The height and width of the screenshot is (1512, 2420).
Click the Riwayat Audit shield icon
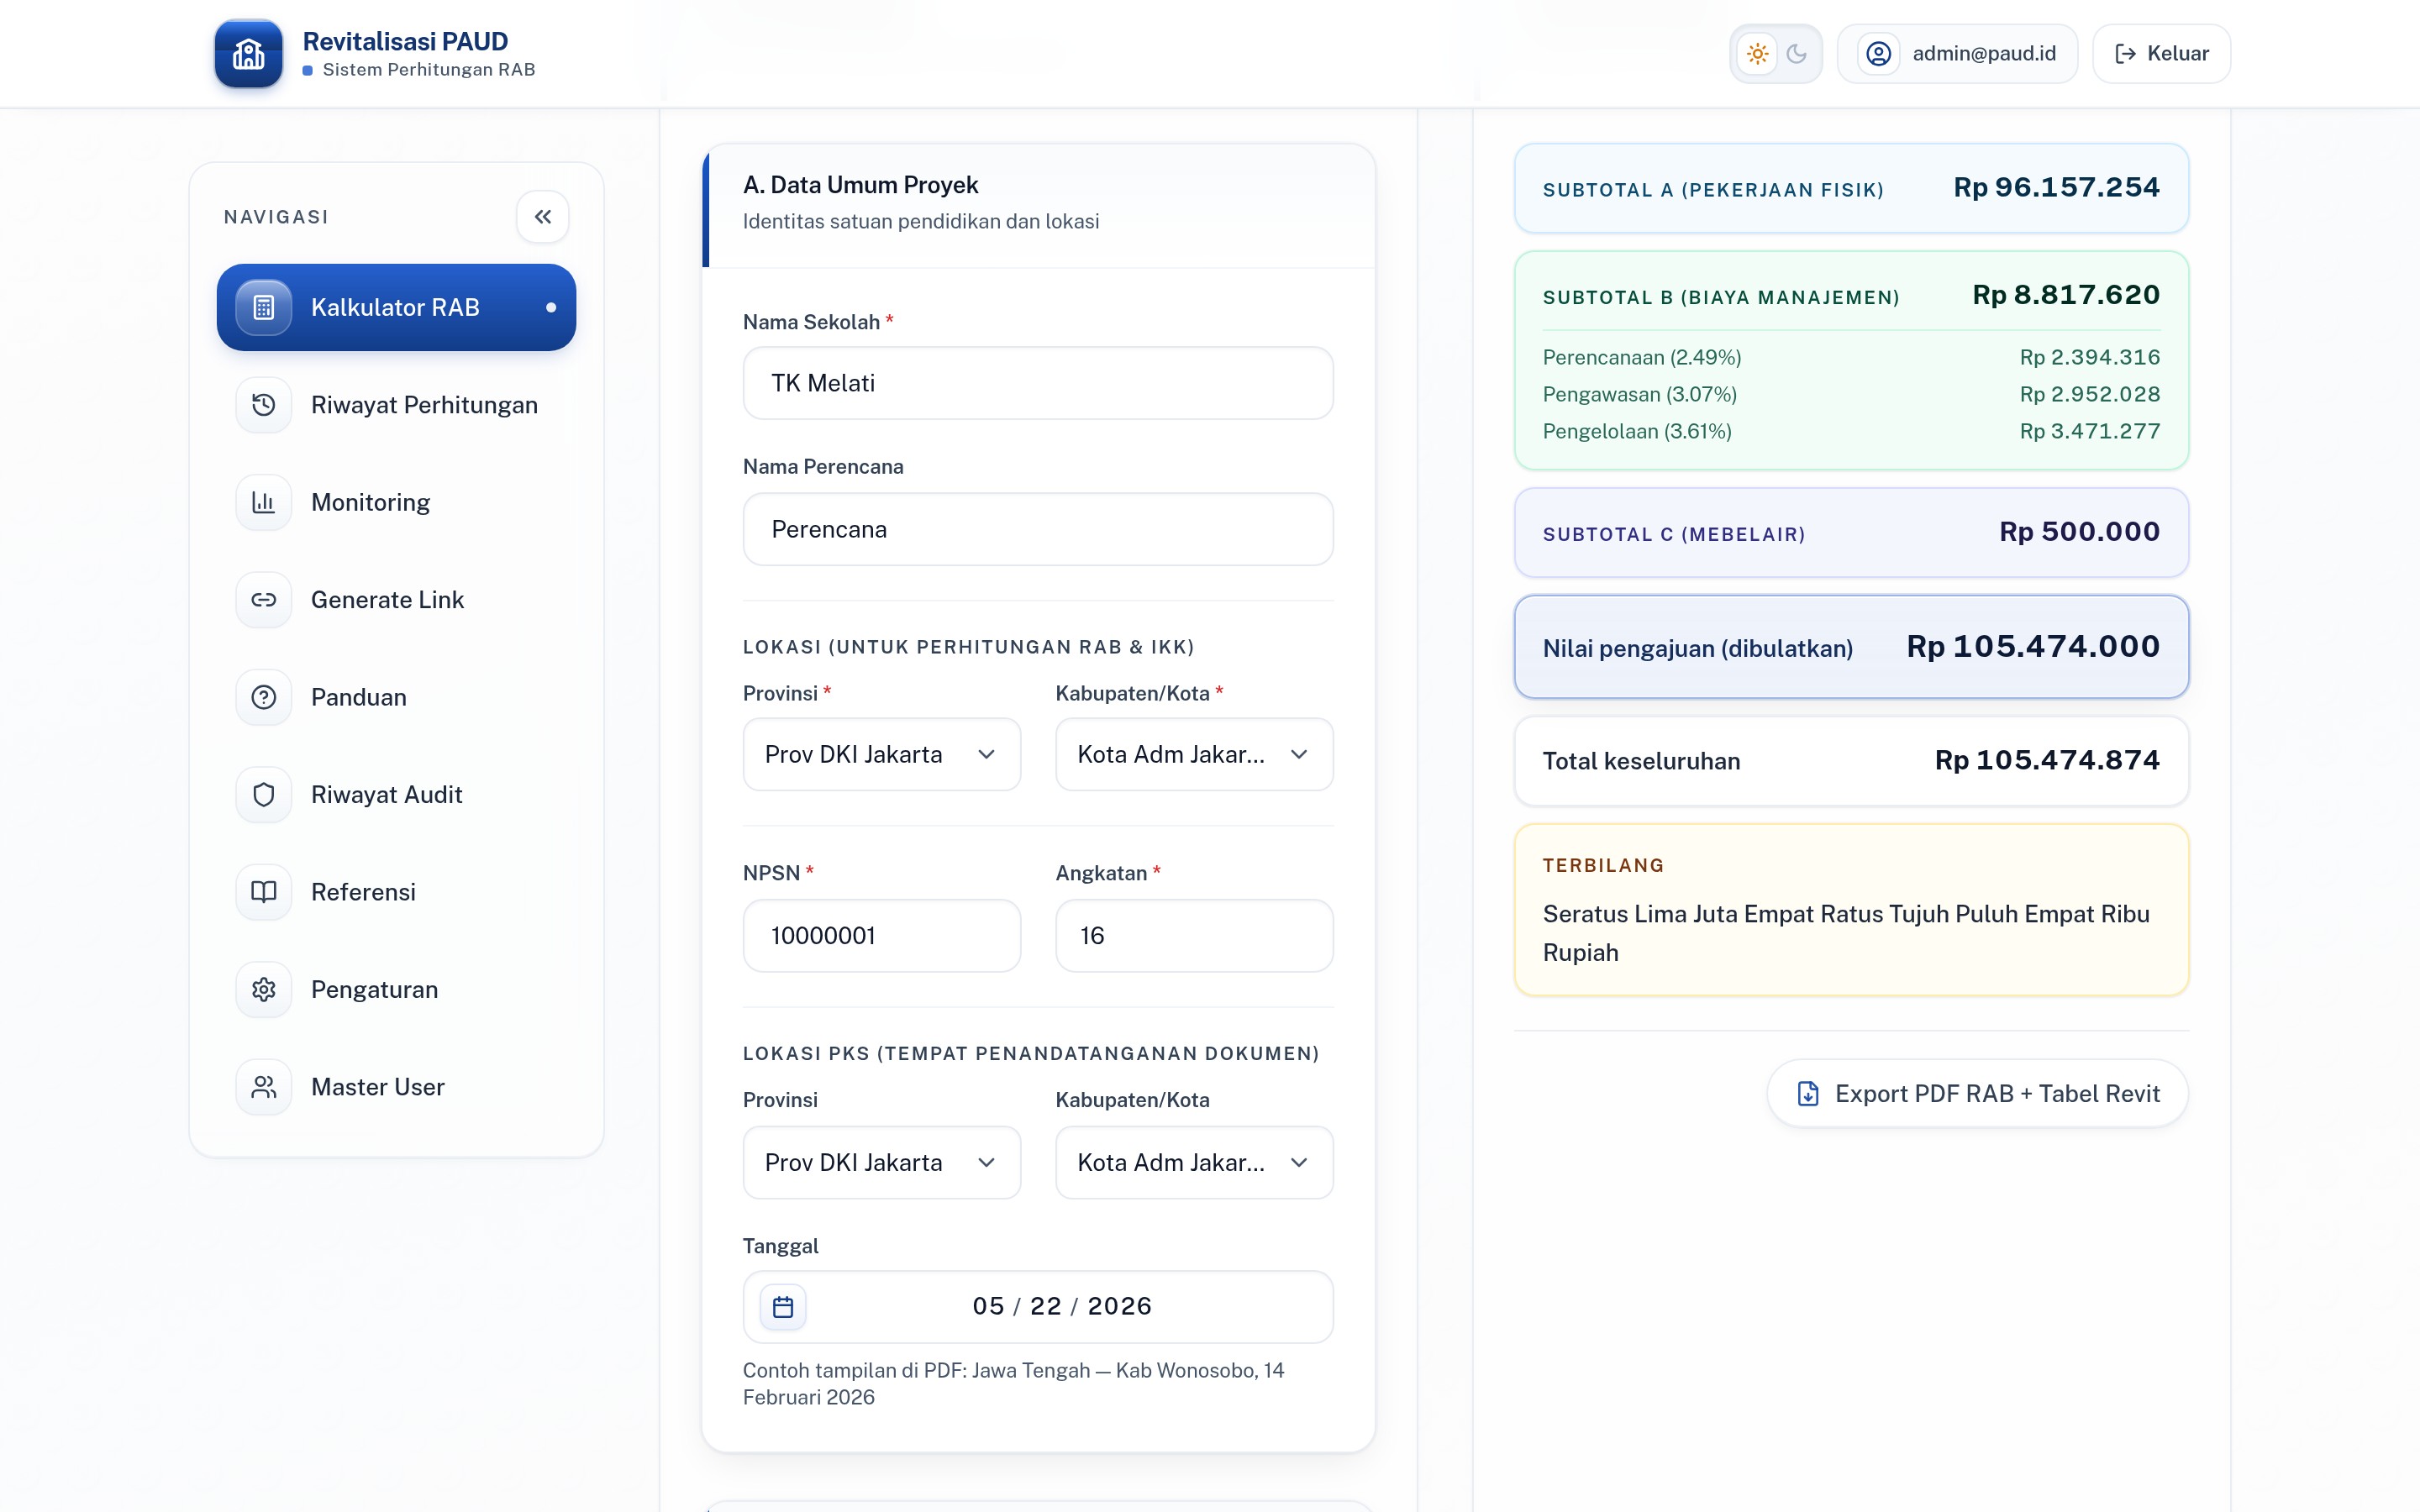point(263,795)
